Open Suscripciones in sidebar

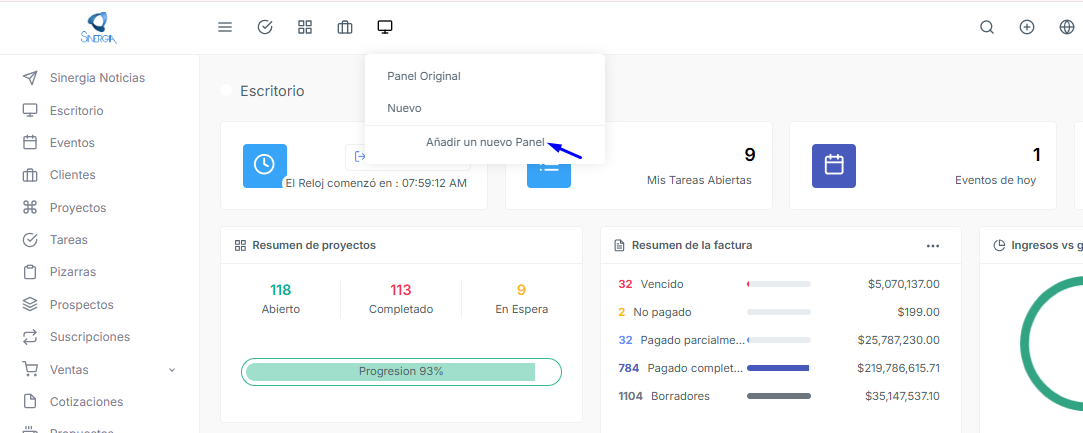[x=90, y=337]
